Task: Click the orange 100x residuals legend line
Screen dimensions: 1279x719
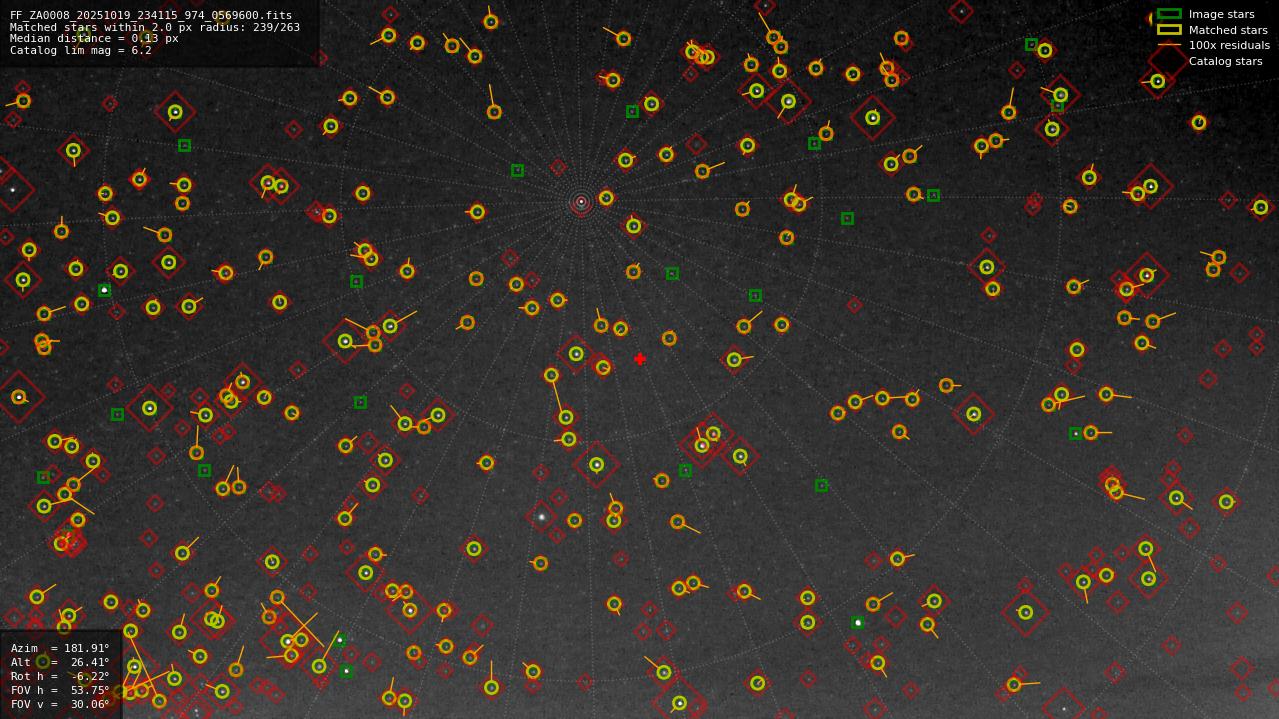Action: point(1169,45)
